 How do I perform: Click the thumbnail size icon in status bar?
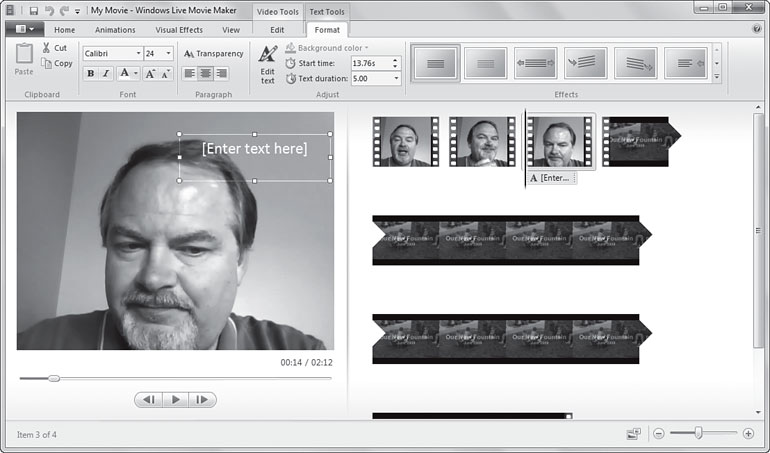[x=633, y=434]
